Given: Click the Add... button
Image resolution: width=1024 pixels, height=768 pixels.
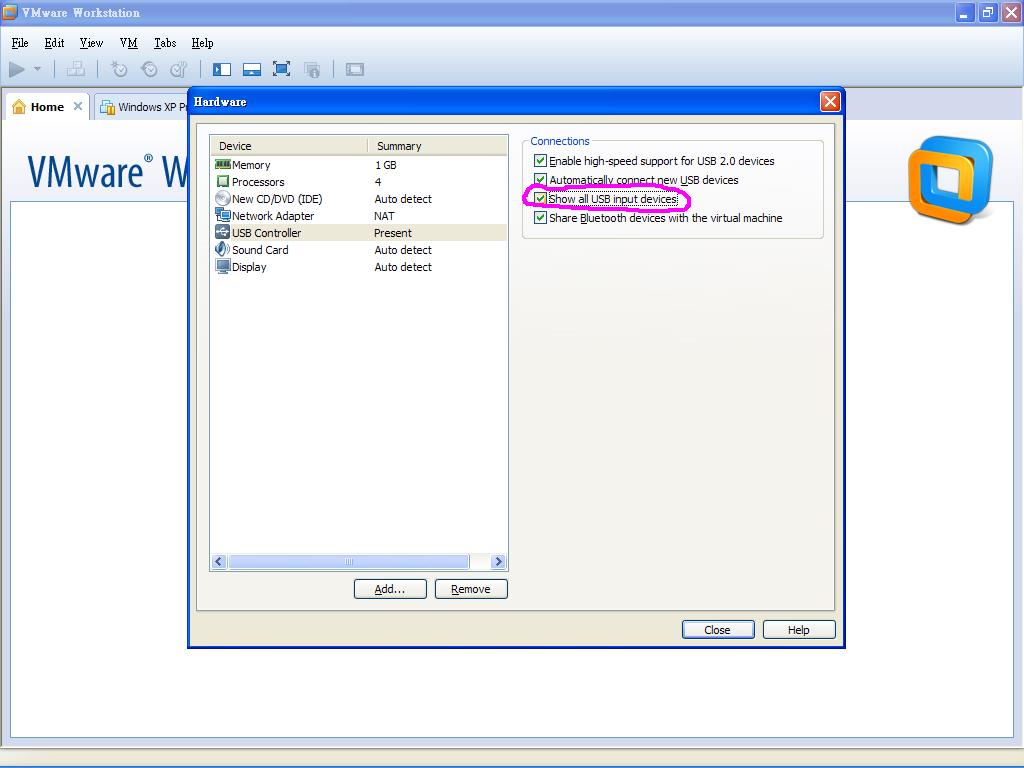Looking at the screenshot, I should click(x=390, y=589).
